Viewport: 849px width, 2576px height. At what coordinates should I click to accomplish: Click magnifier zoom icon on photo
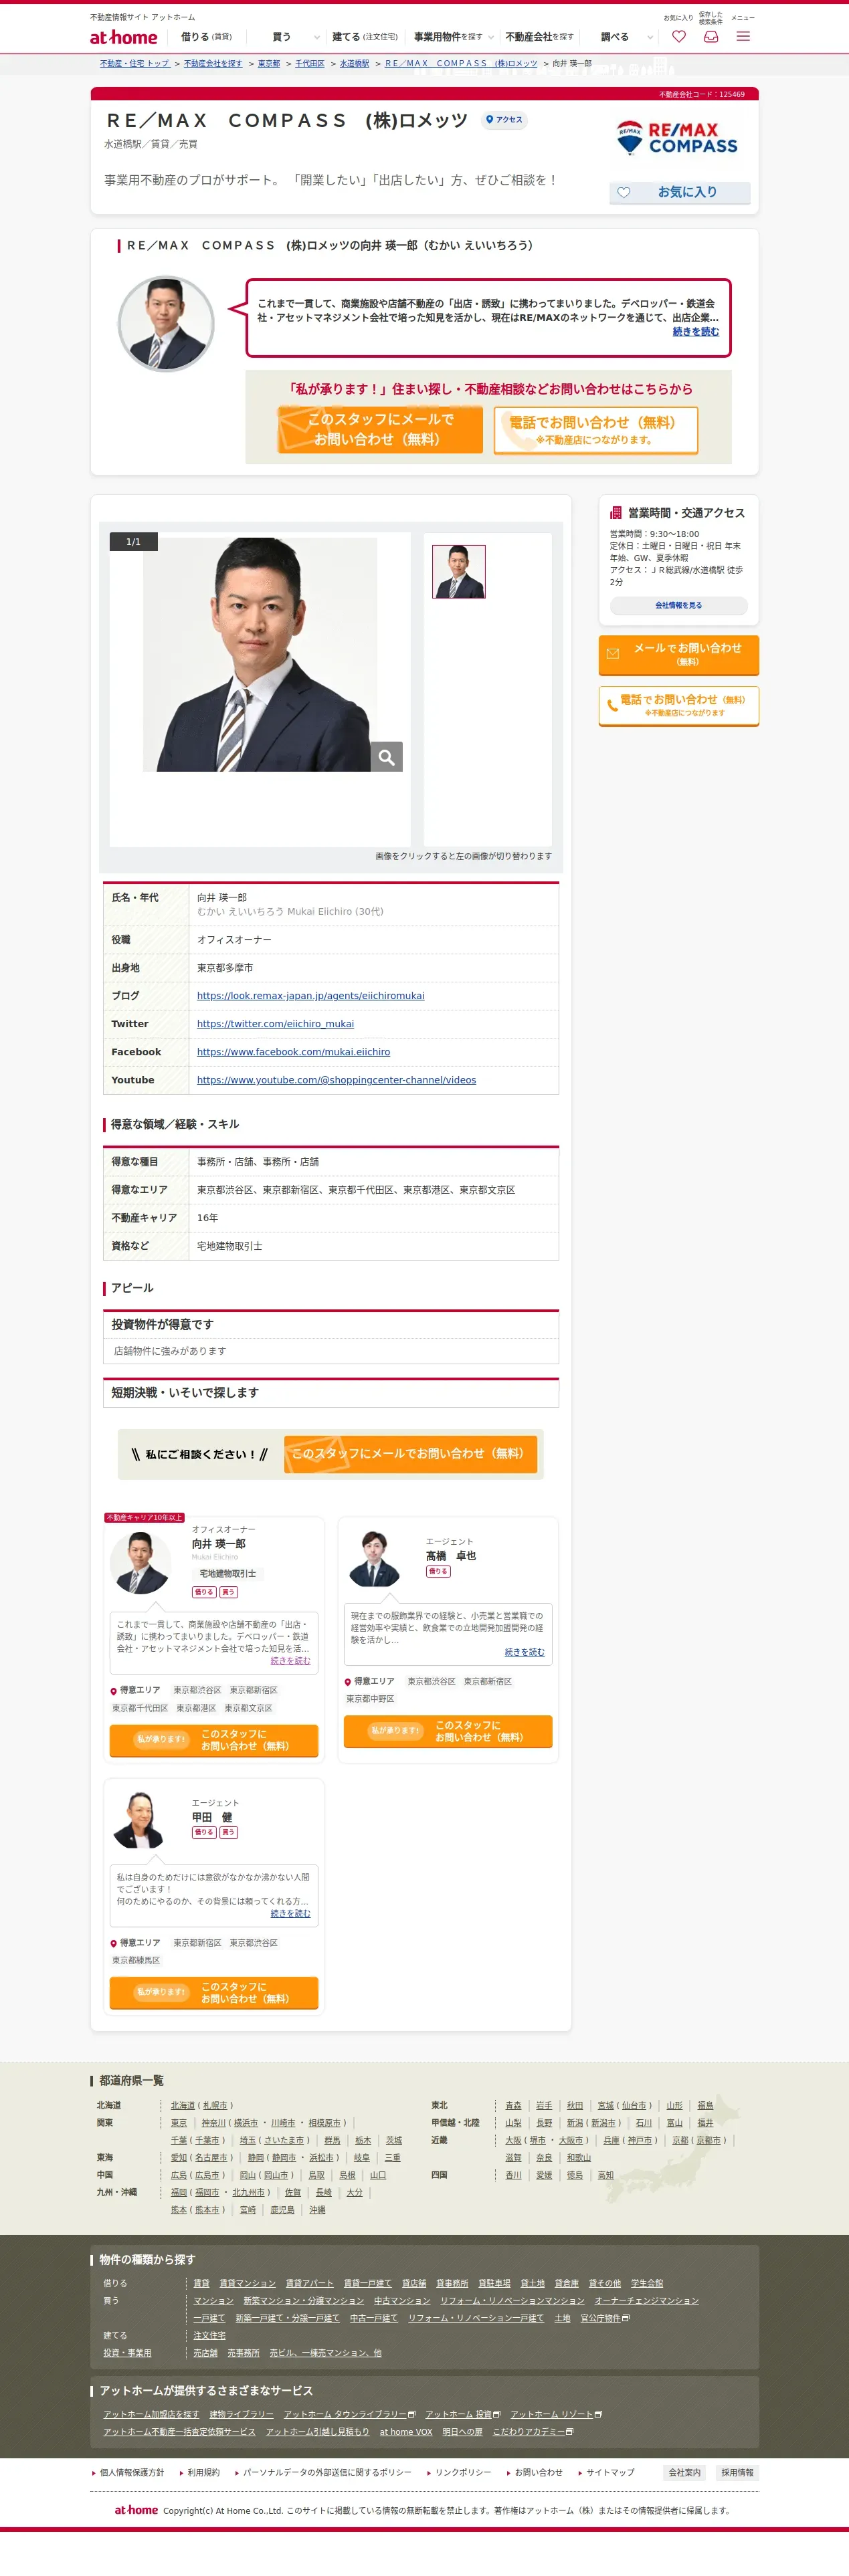click(x=387, y=757)
